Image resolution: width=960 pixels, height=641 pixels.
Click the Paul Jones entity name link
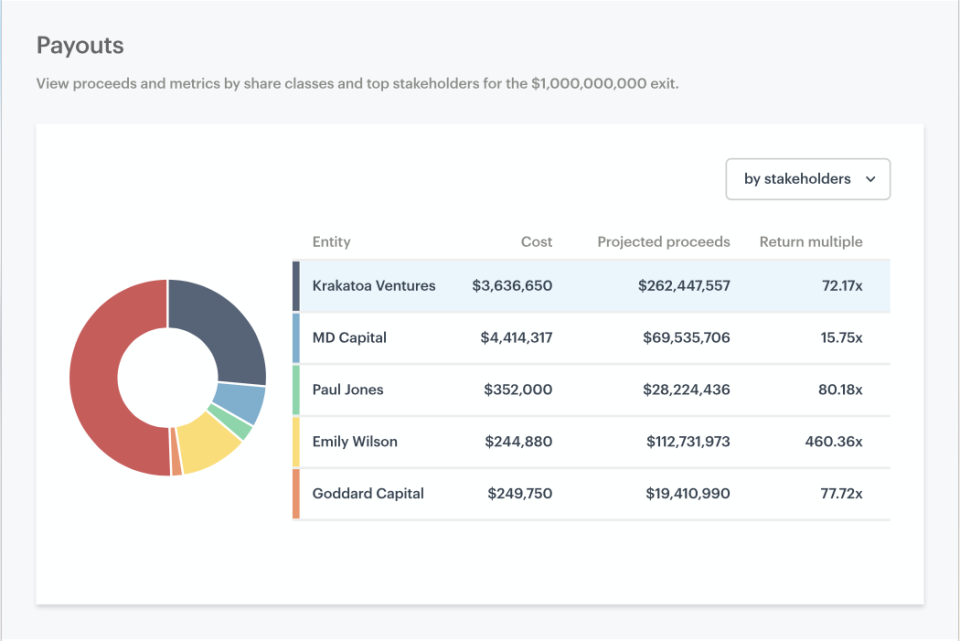point(349,389)
